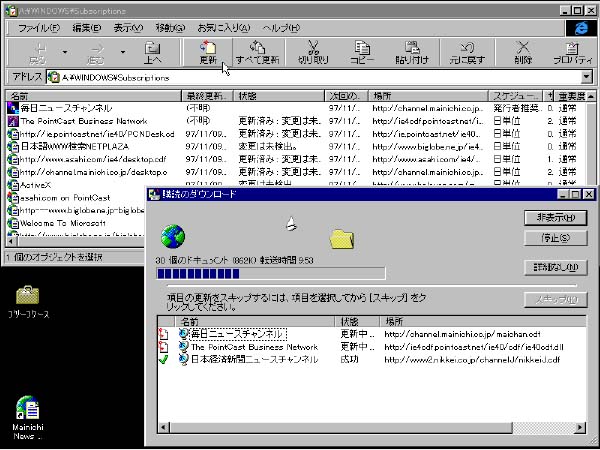
Task: Open the 編集(E) menu
Action: 87,28
